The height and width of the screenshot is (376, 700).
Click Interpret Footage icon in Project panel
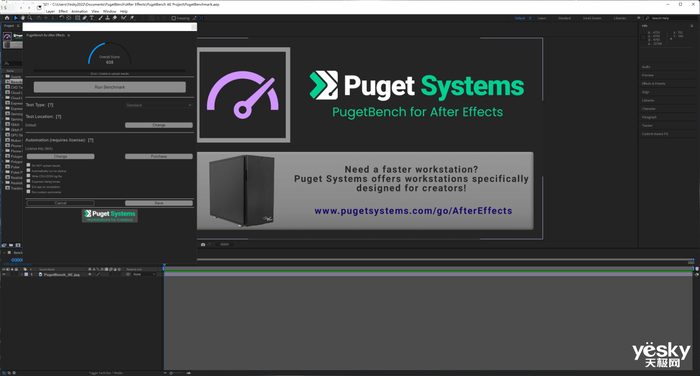(x=4, y=245)
